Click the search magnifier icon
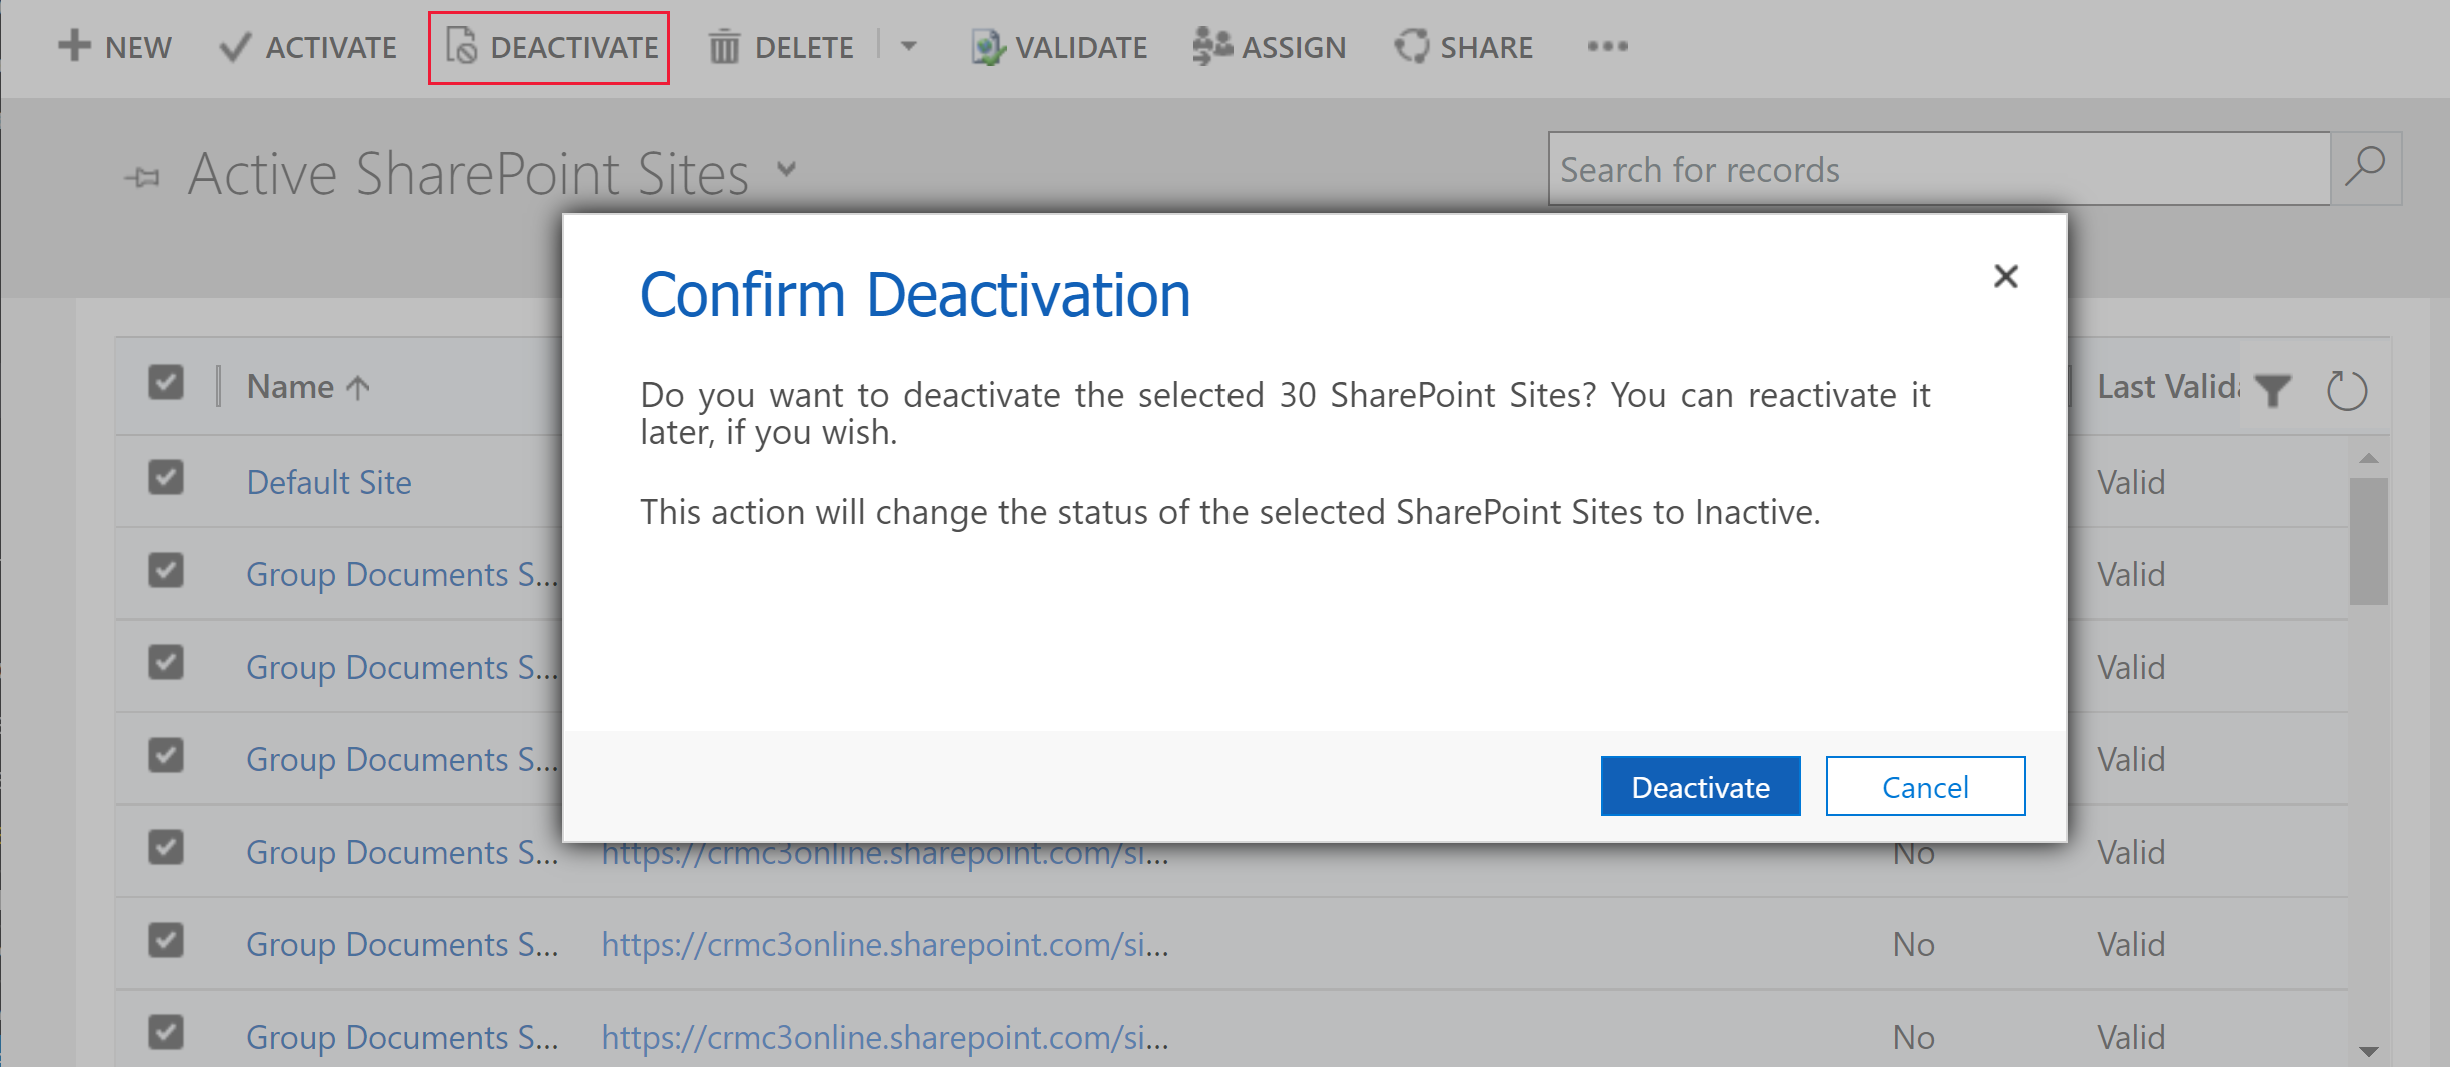Screen dimensions: 2450x1067 (x=2366, y=168)
